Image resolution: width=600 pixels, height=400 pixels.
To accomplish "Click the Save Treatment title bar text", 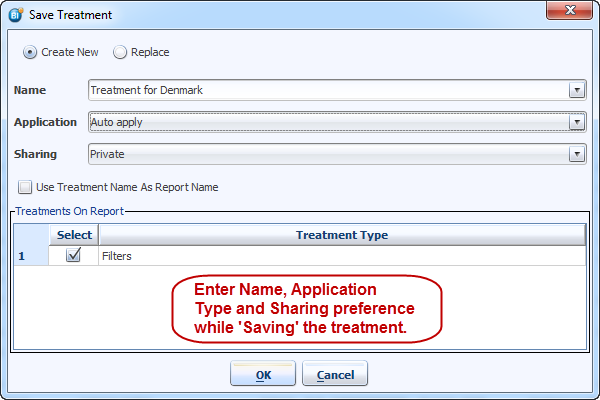I will (70, 15).
